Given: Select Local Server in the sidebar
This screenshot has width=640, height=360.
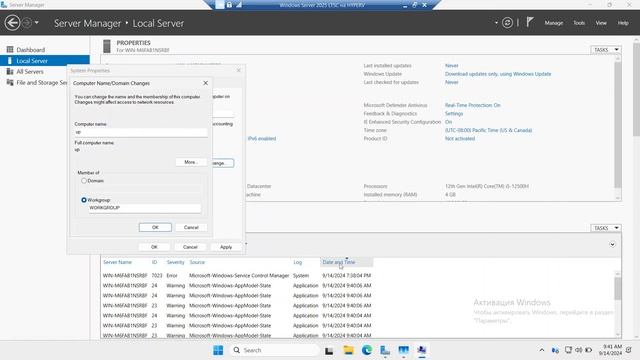Looking at the screenshot, I should point(45,61).
